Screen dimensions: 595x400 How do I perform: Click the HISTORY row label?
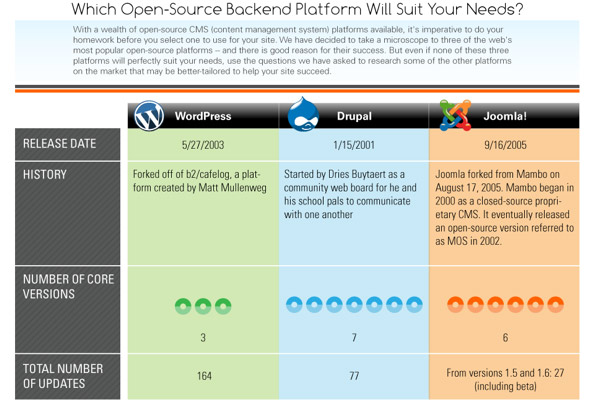[45, 175]
